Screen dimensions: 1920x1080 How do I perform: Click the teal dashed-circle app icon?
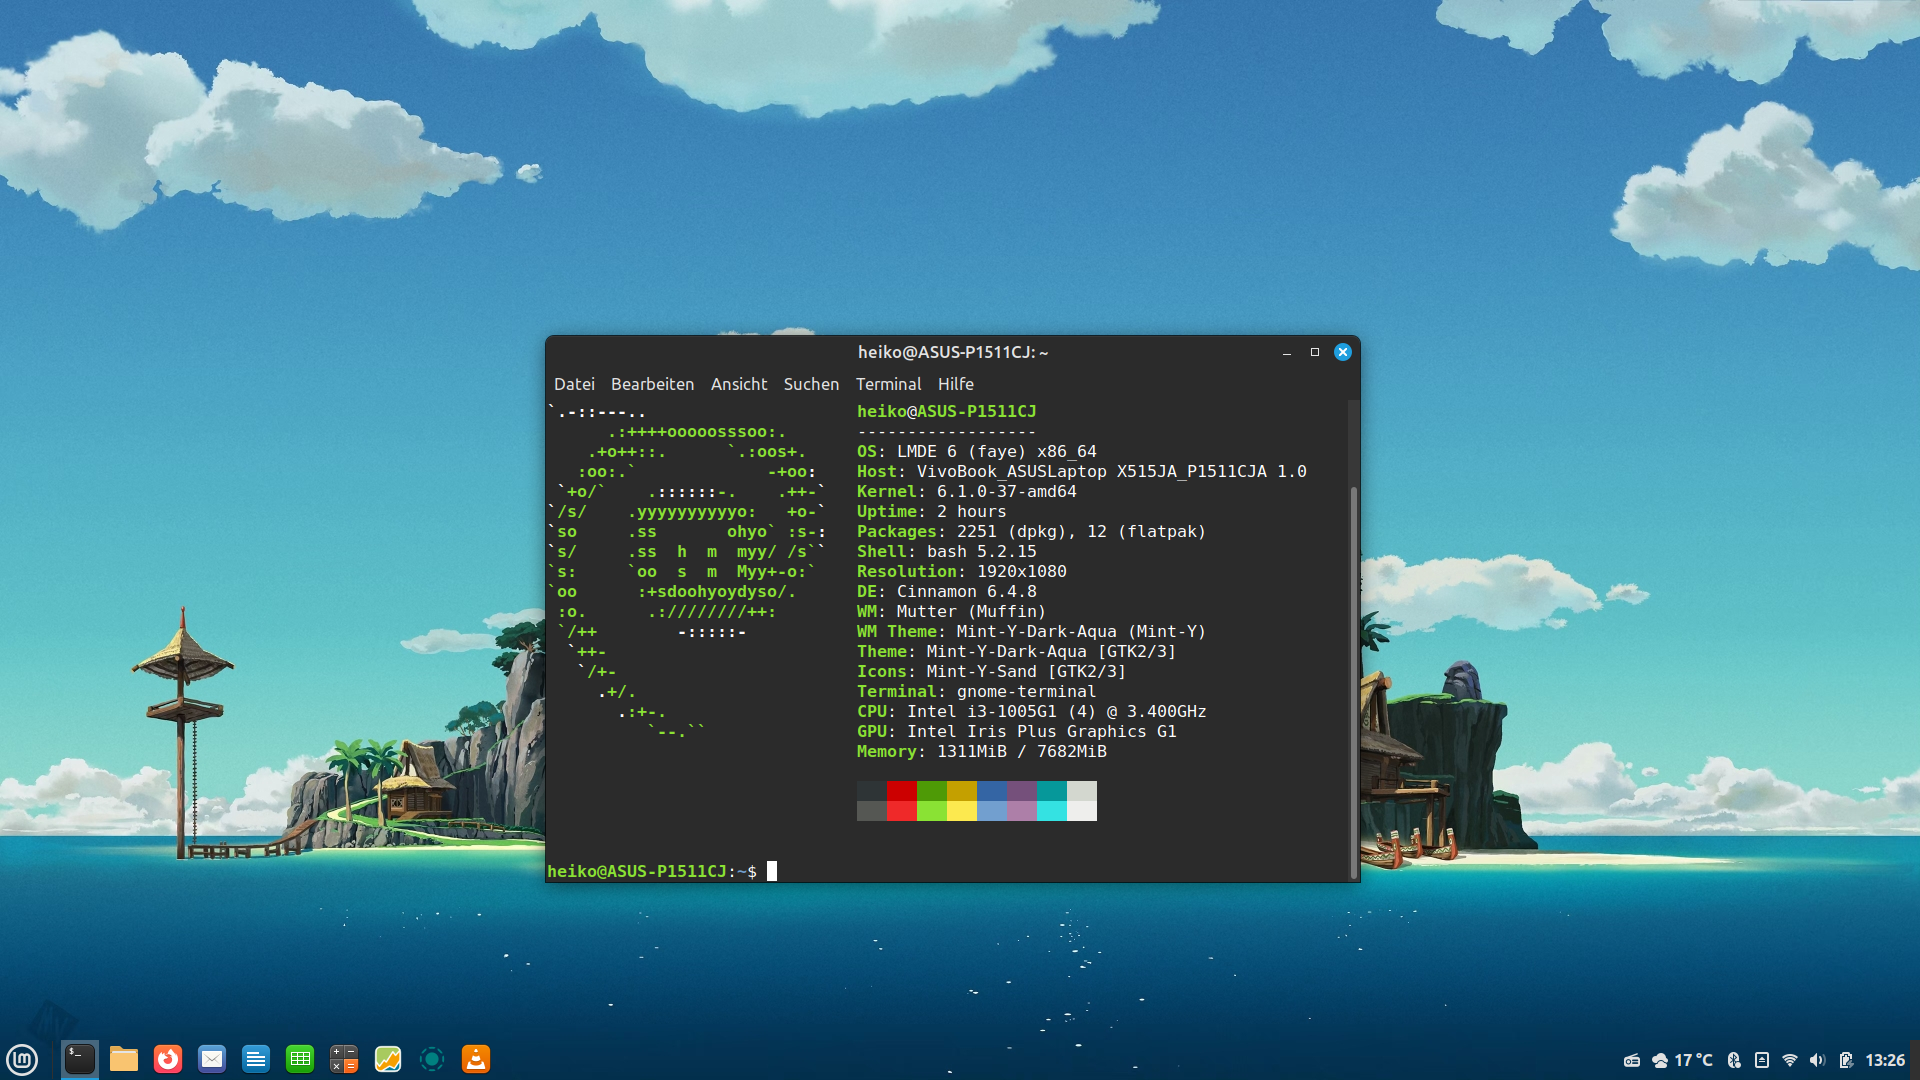432,1059
